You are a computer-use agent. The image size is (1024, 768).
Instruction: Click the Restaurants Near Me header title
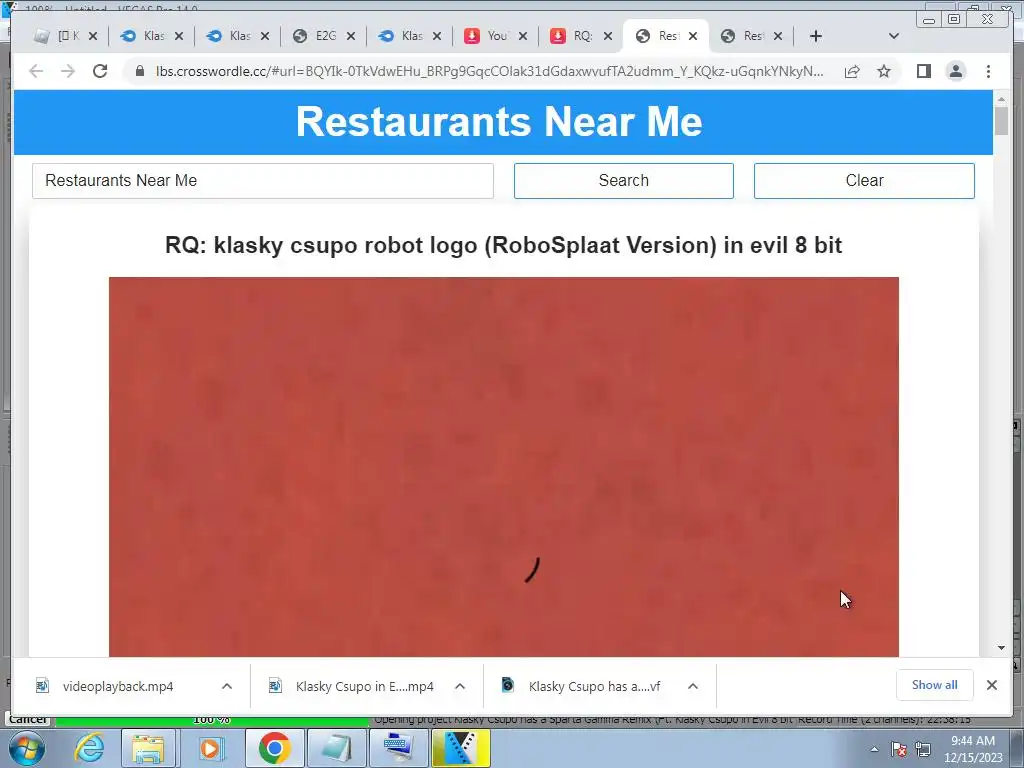pos(499,121)
